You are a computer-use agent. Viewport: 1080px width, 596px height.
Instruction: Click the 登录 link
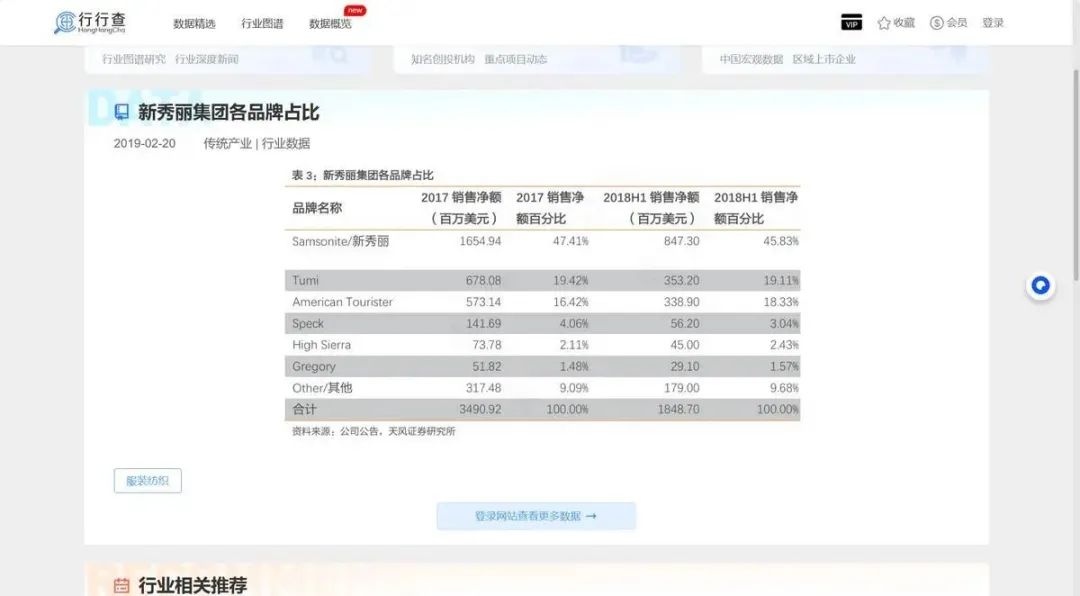(x=993, y=23)
